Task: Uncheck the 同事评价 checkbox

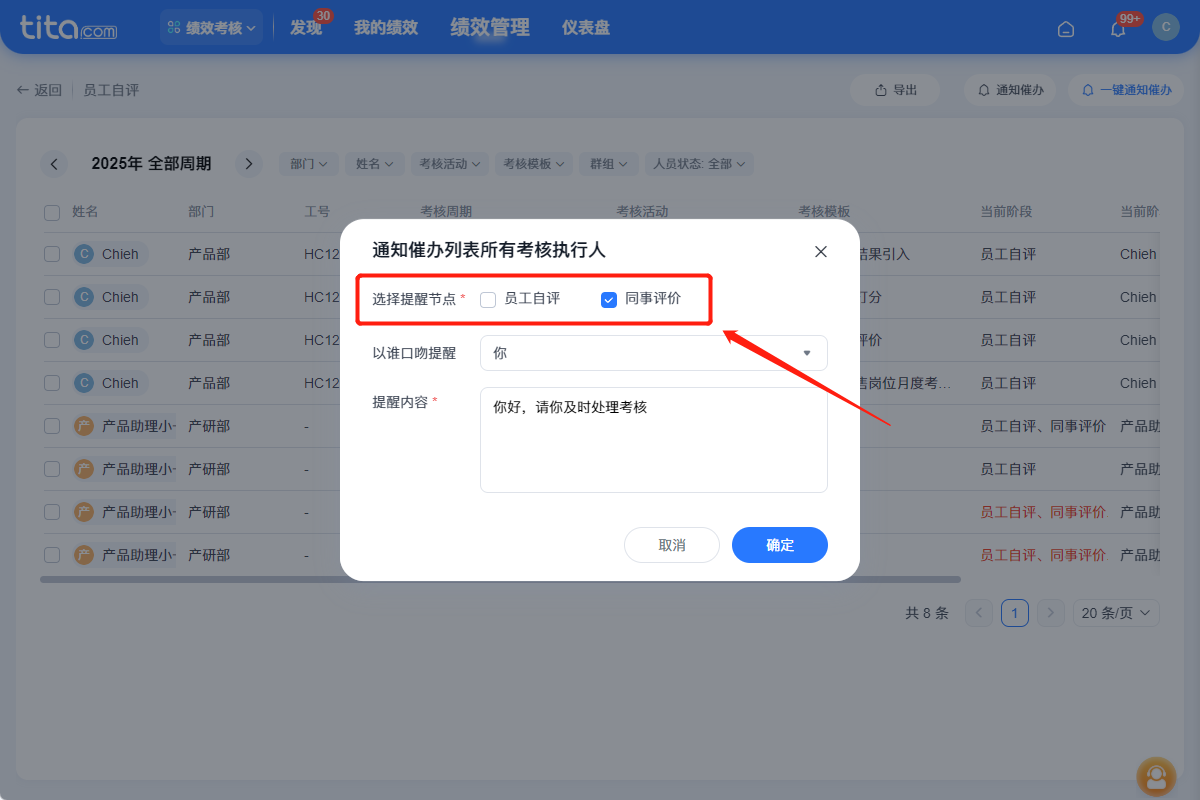Action: (608, 299)
